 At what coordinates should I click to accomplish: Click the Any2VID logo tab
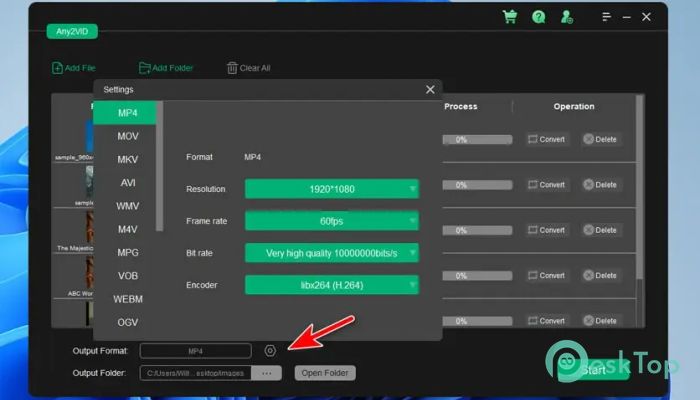tap(72, 31)
